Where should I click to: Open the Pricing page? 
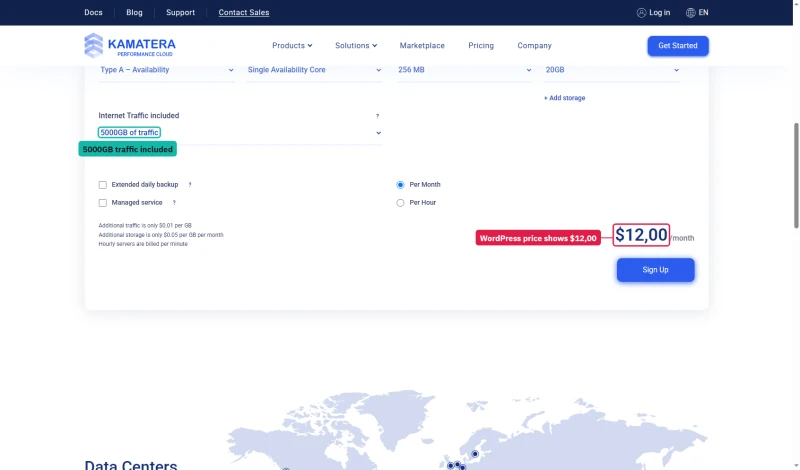(x=481, y=45)
